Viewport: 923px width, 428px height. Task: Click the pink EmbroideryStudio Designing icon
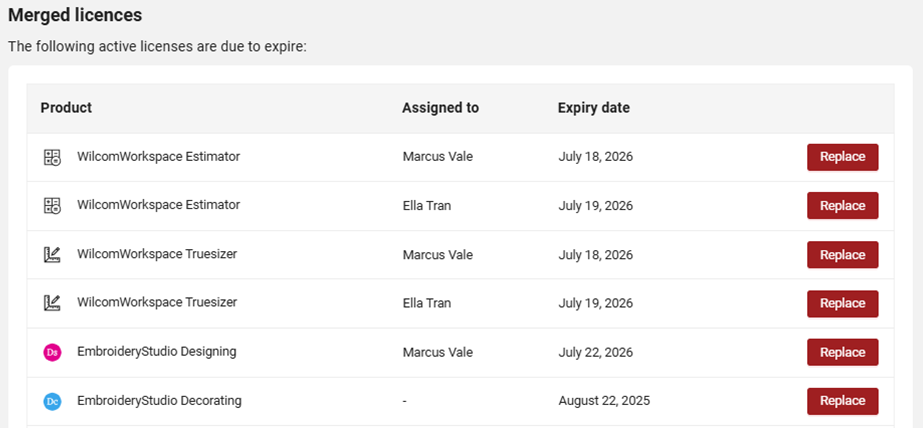point(52,352)
